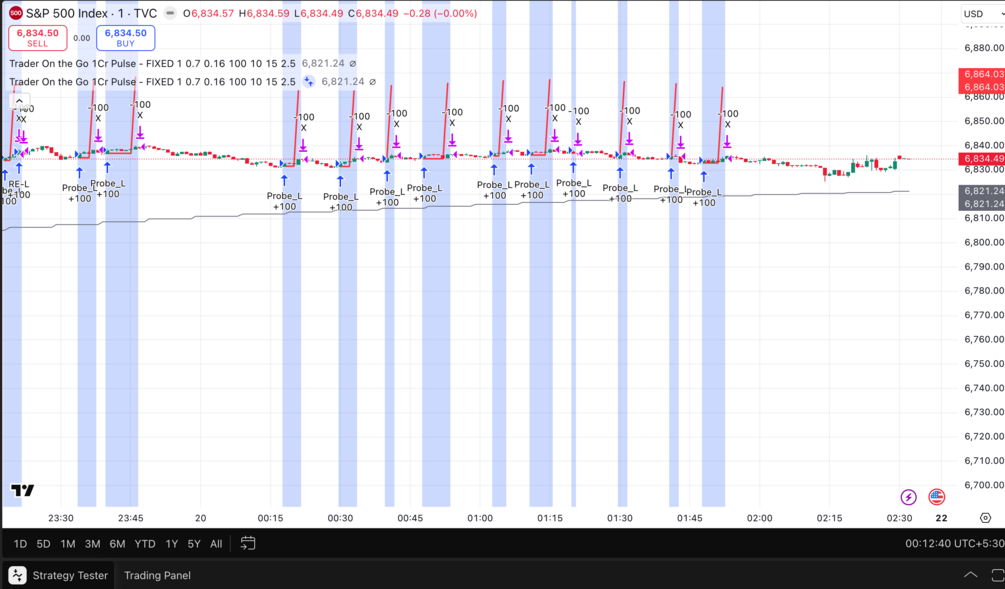Click the RE-L trade marker label
This screenshot has height=589, width=1005.
point(19,184)
